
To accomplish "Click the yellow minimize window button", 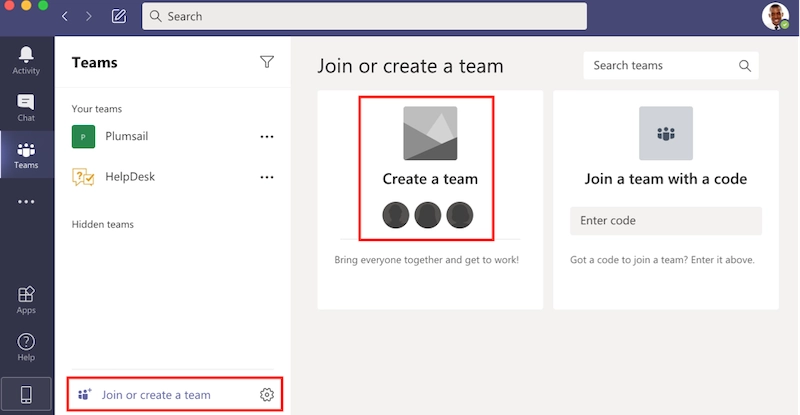I will click(26, 5).
